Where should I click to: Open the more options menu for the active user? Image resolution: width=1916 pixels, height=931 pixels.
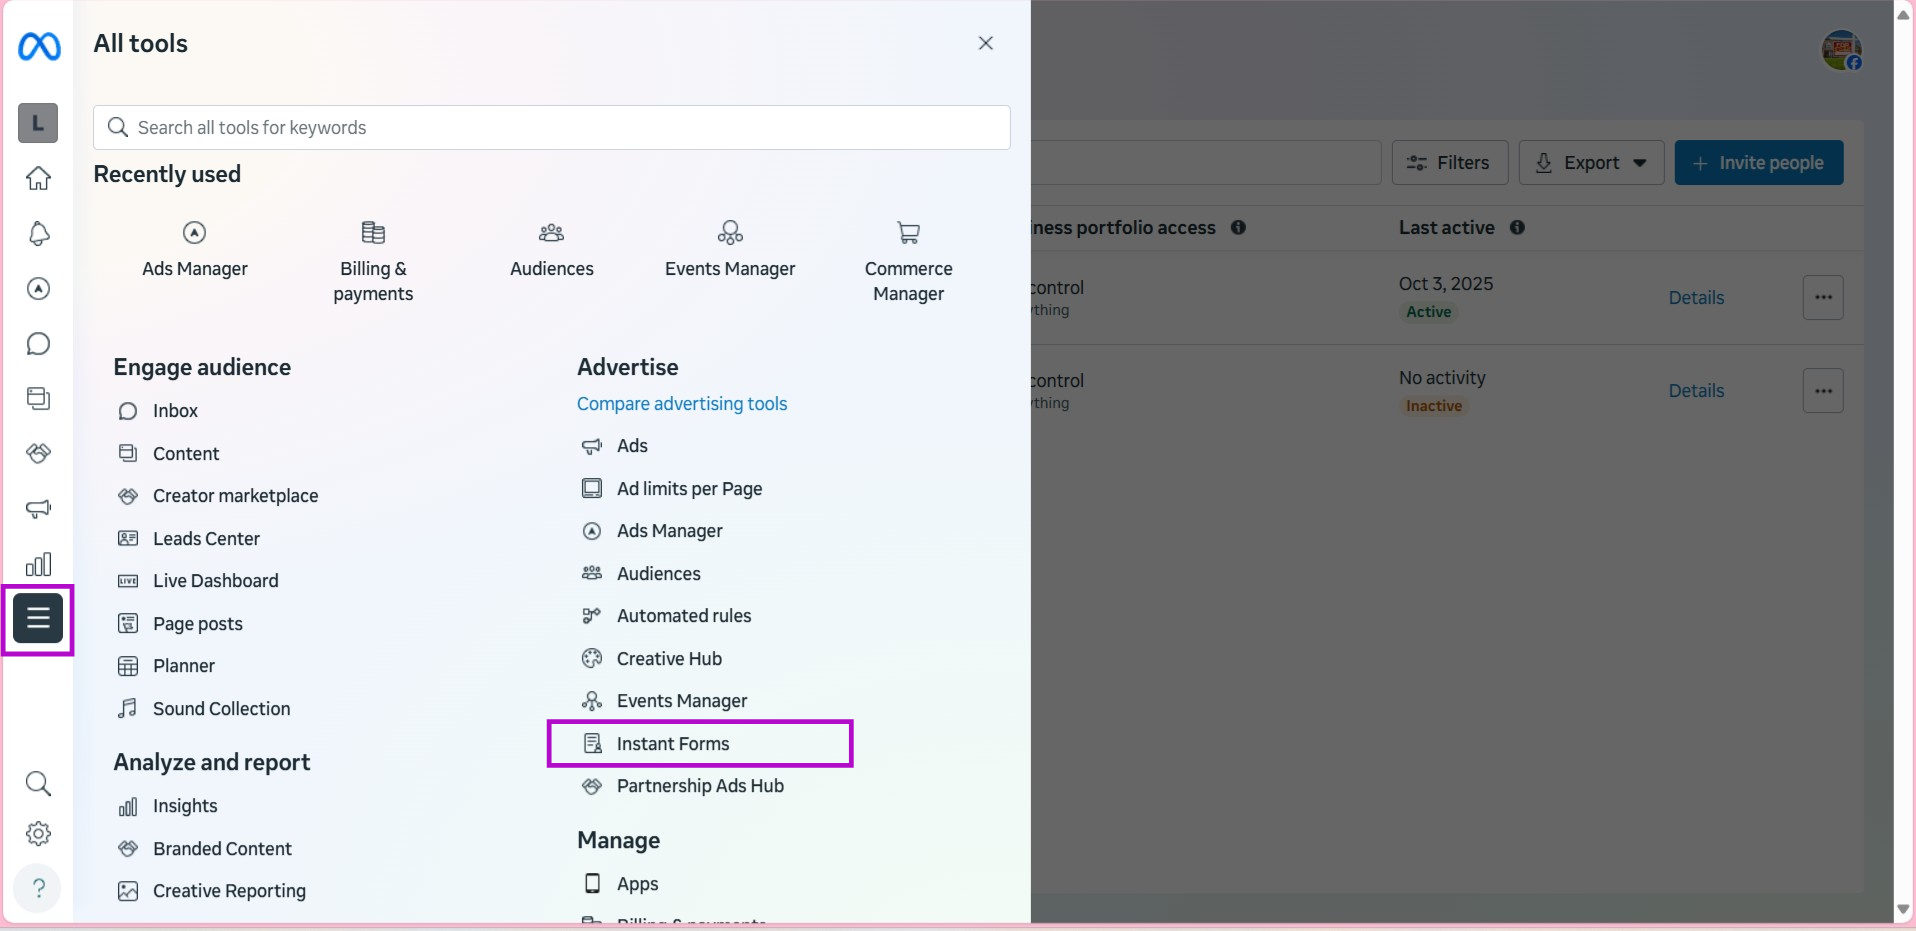(1822, 298)
